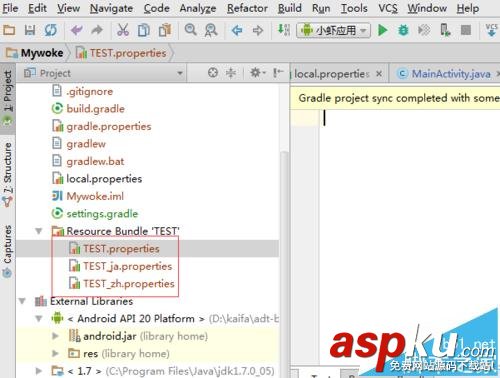Click the Collapse All icon in Project panel
The width and height of the screenshot is (500, 378).
coord(231,72)
